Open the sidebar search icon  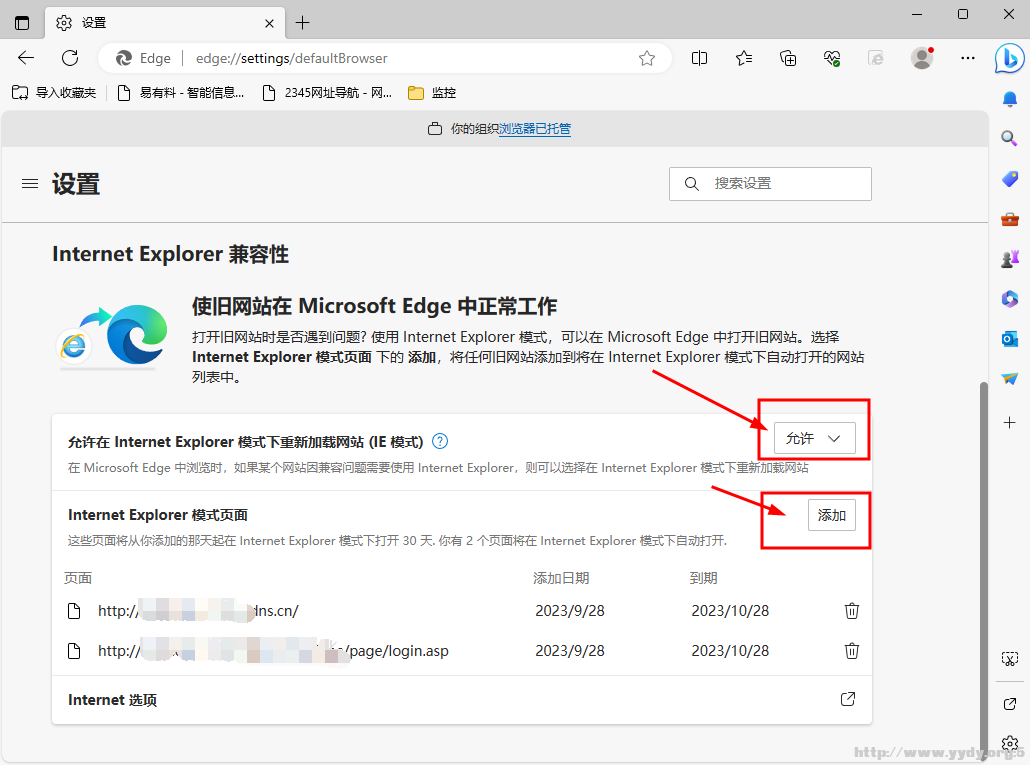(1010, 138)
